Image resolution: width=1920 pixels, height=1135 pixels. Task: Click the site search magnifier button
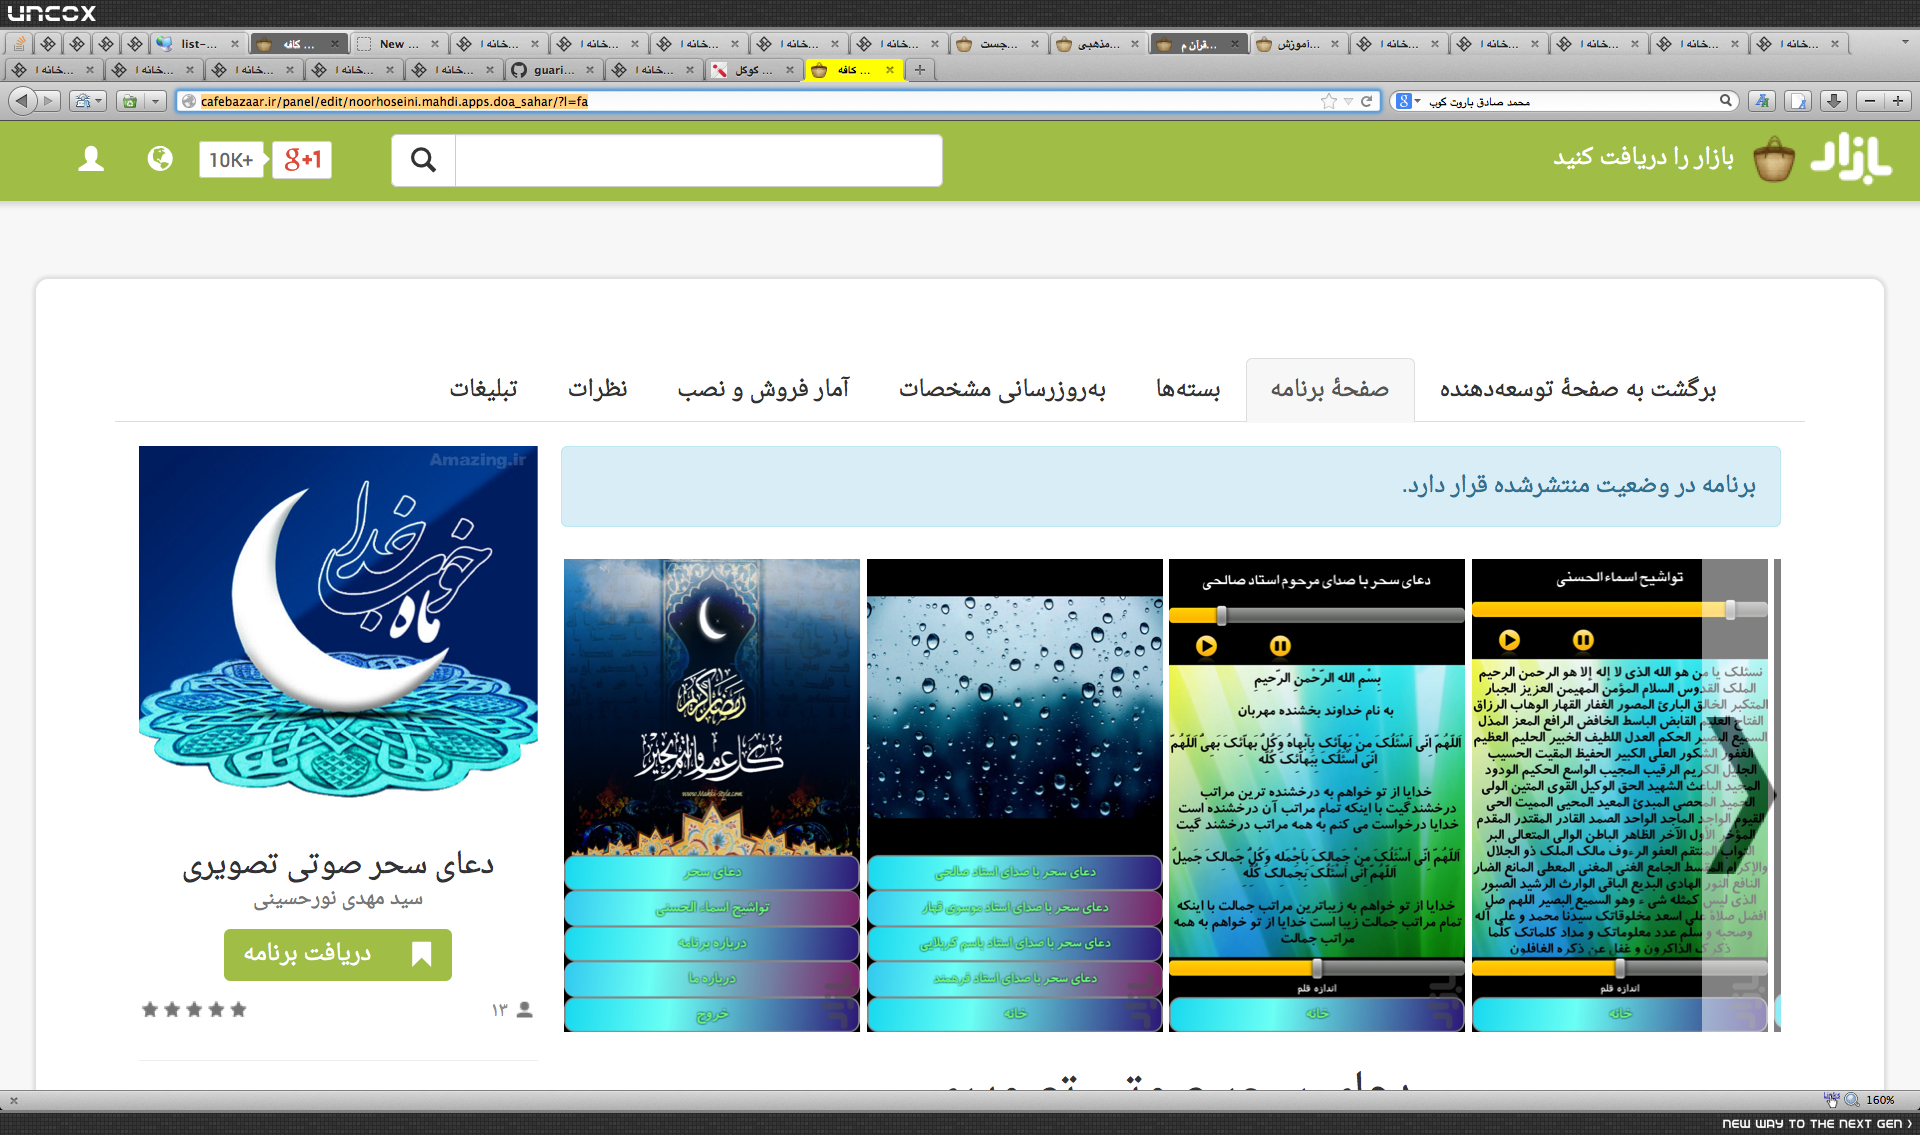pos(423,160)
